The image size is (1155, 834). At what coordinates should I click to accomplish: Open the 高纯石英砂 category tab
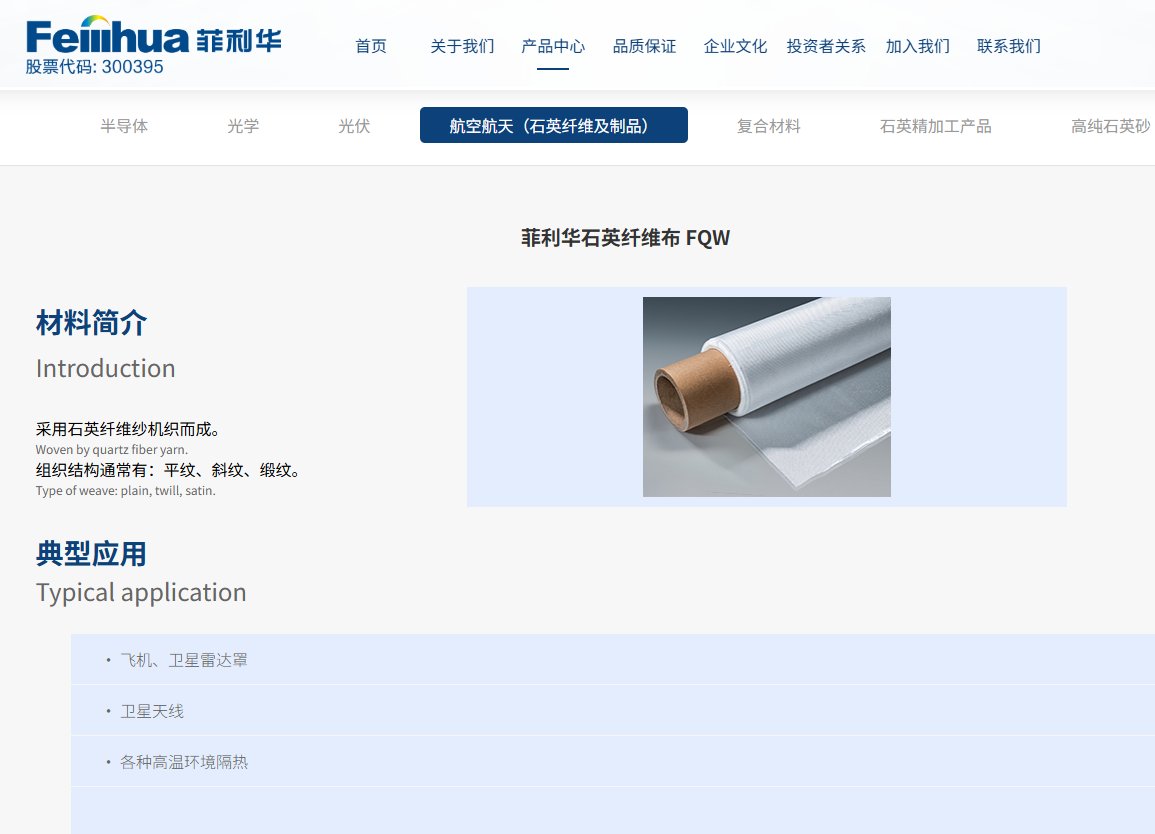tap(1111, 126)
